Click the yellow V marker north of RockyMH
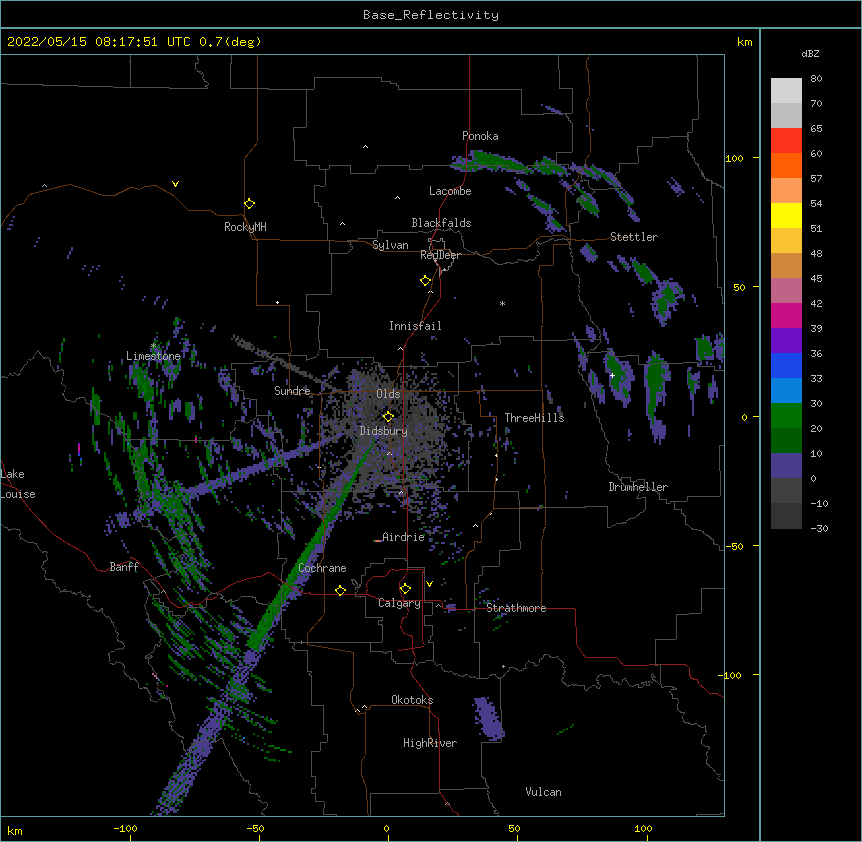Viewport: 862px width, 842px height. 175,184
